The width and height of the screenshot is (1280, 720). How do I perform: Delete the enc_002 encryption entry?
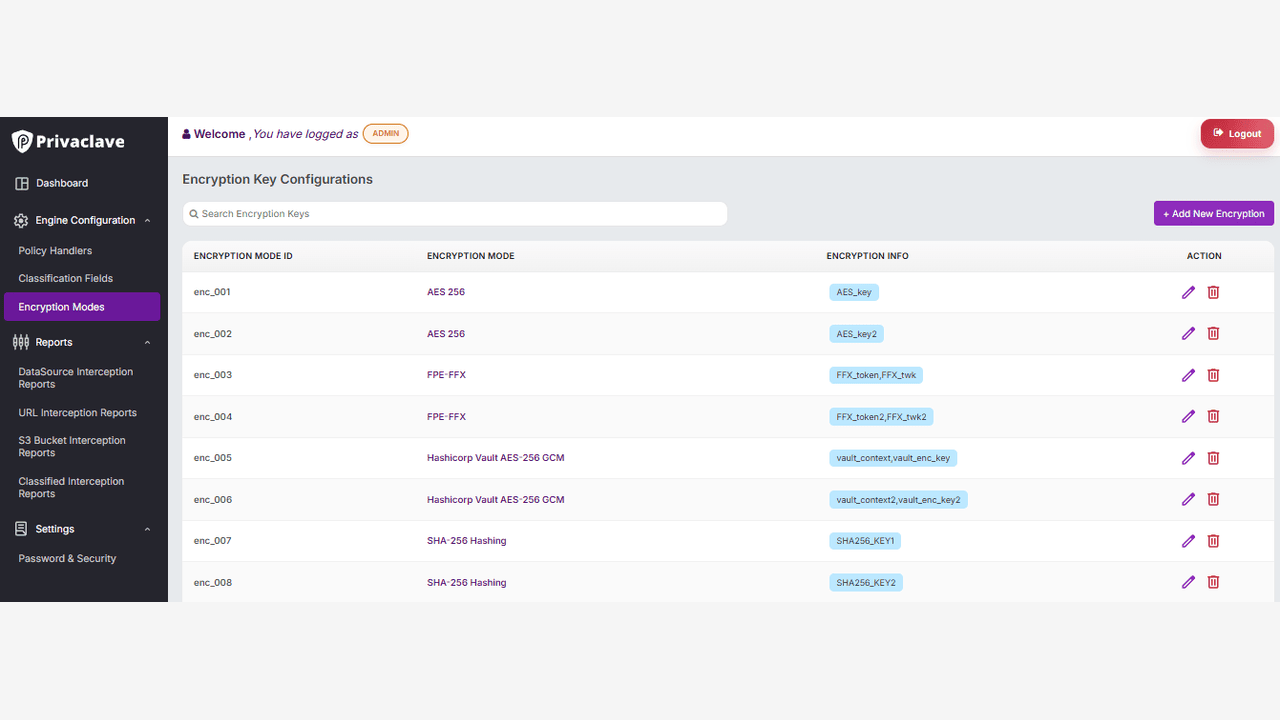(1213, 334)
